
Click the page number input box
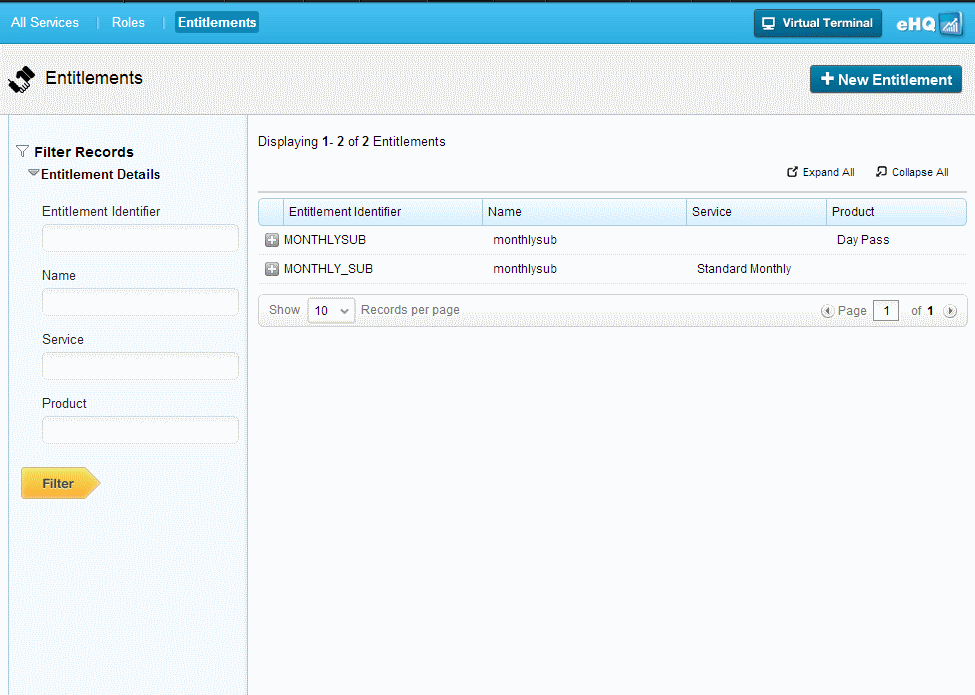point(885,311)
